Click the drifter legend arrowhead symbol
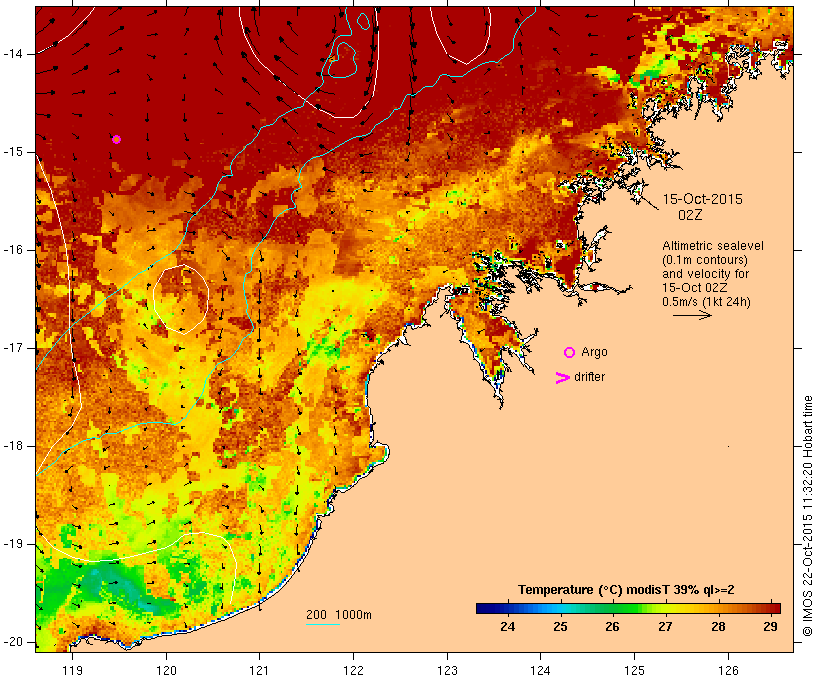Image resolution: width=820 pixels, height=680 pixels. 562,378
